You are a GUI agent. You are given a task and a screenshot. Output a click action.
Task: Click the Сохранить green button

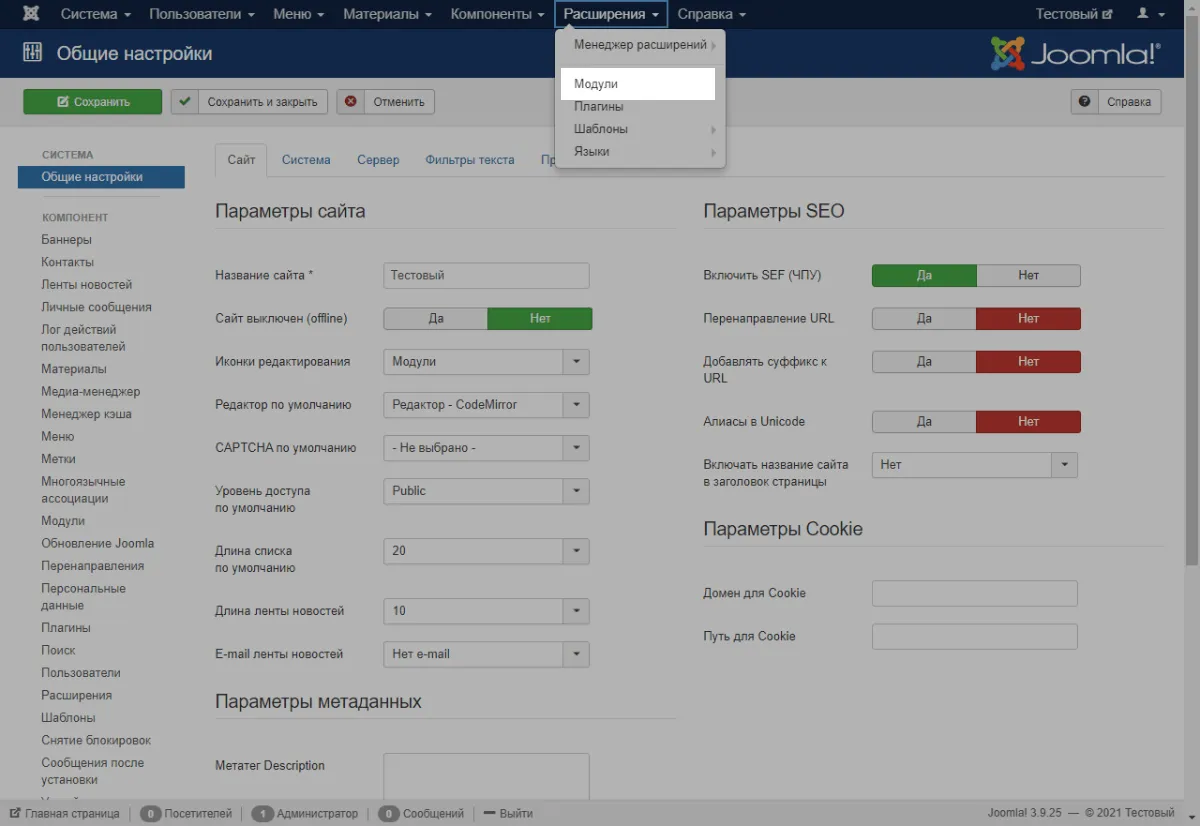(92, 102)
